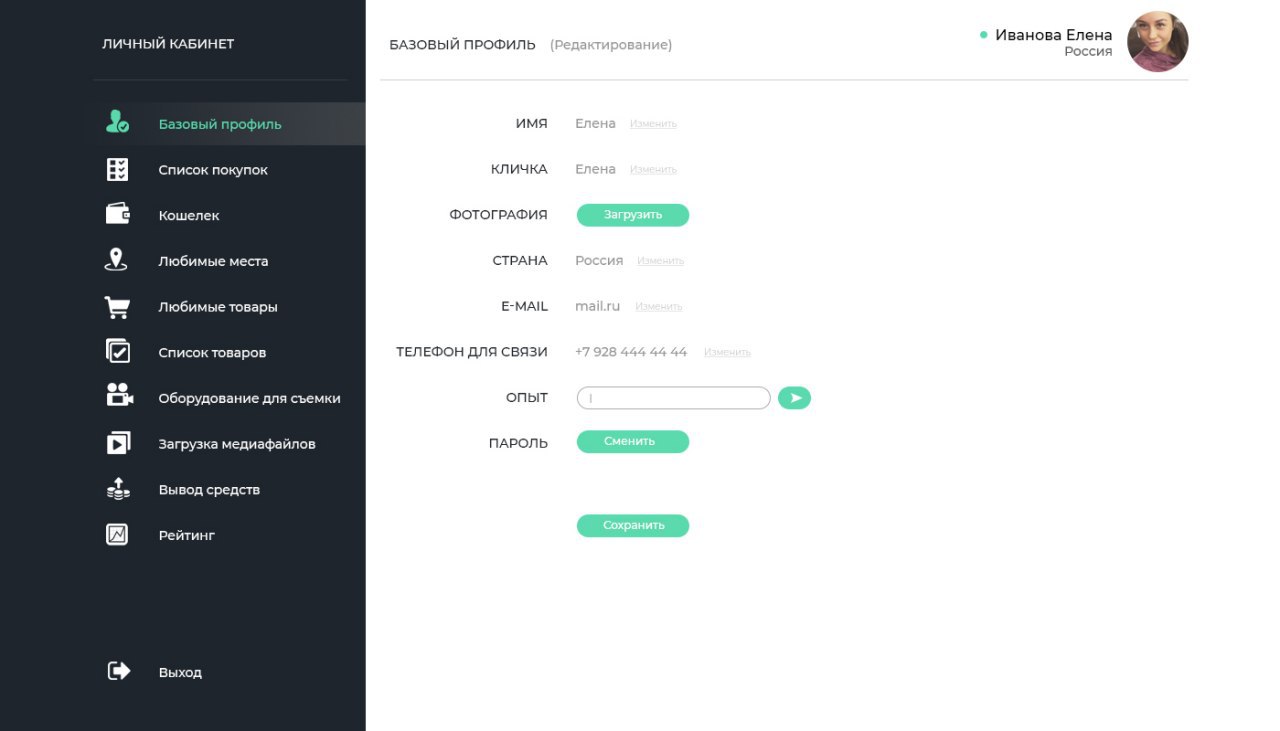Click Изменить link next to E-MAIL
Image resolution: width=1280 pixels, height=731 pixels.
(658, 307)
